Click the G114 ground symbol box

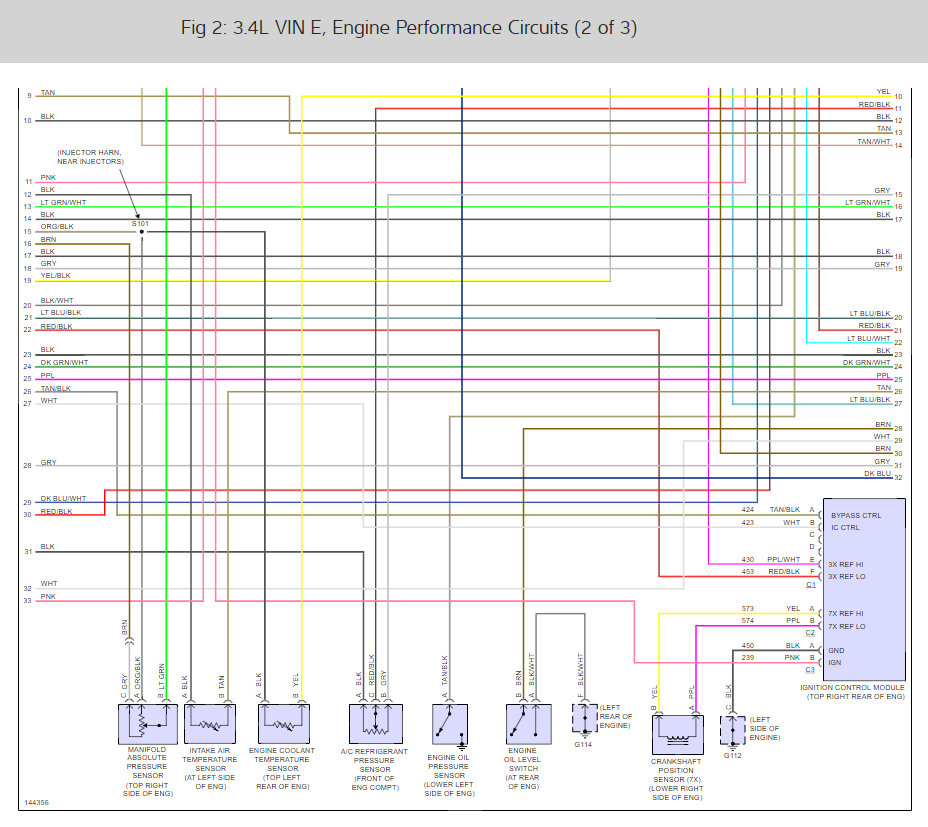(x=585, y=718)
